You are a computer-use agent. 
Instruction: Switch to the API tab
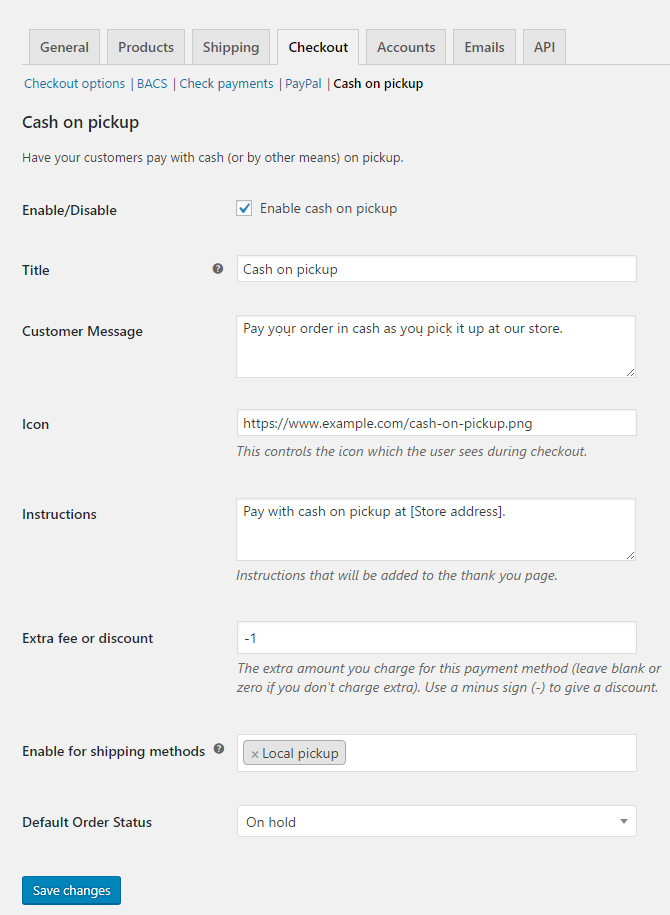tap(544, 47)
